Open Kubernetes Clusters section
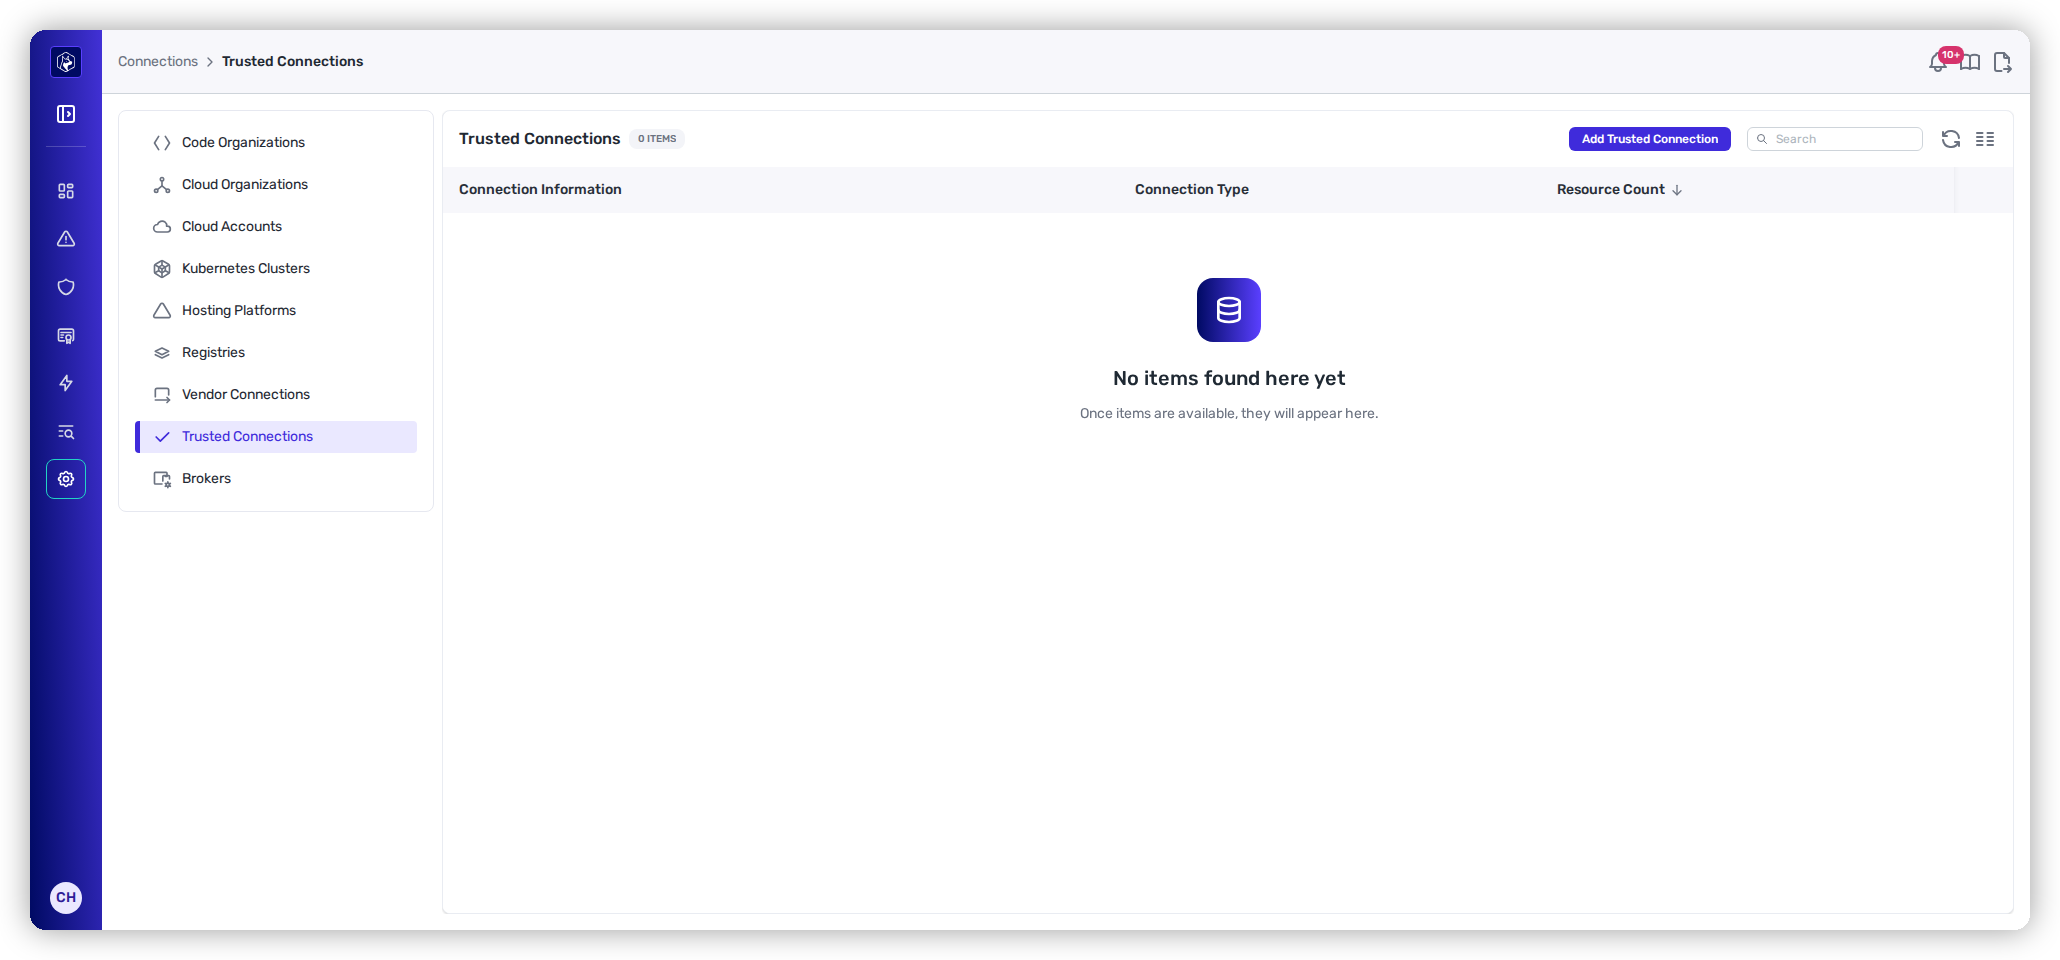This screenshot has height=960, width=2060. (276, 268)
